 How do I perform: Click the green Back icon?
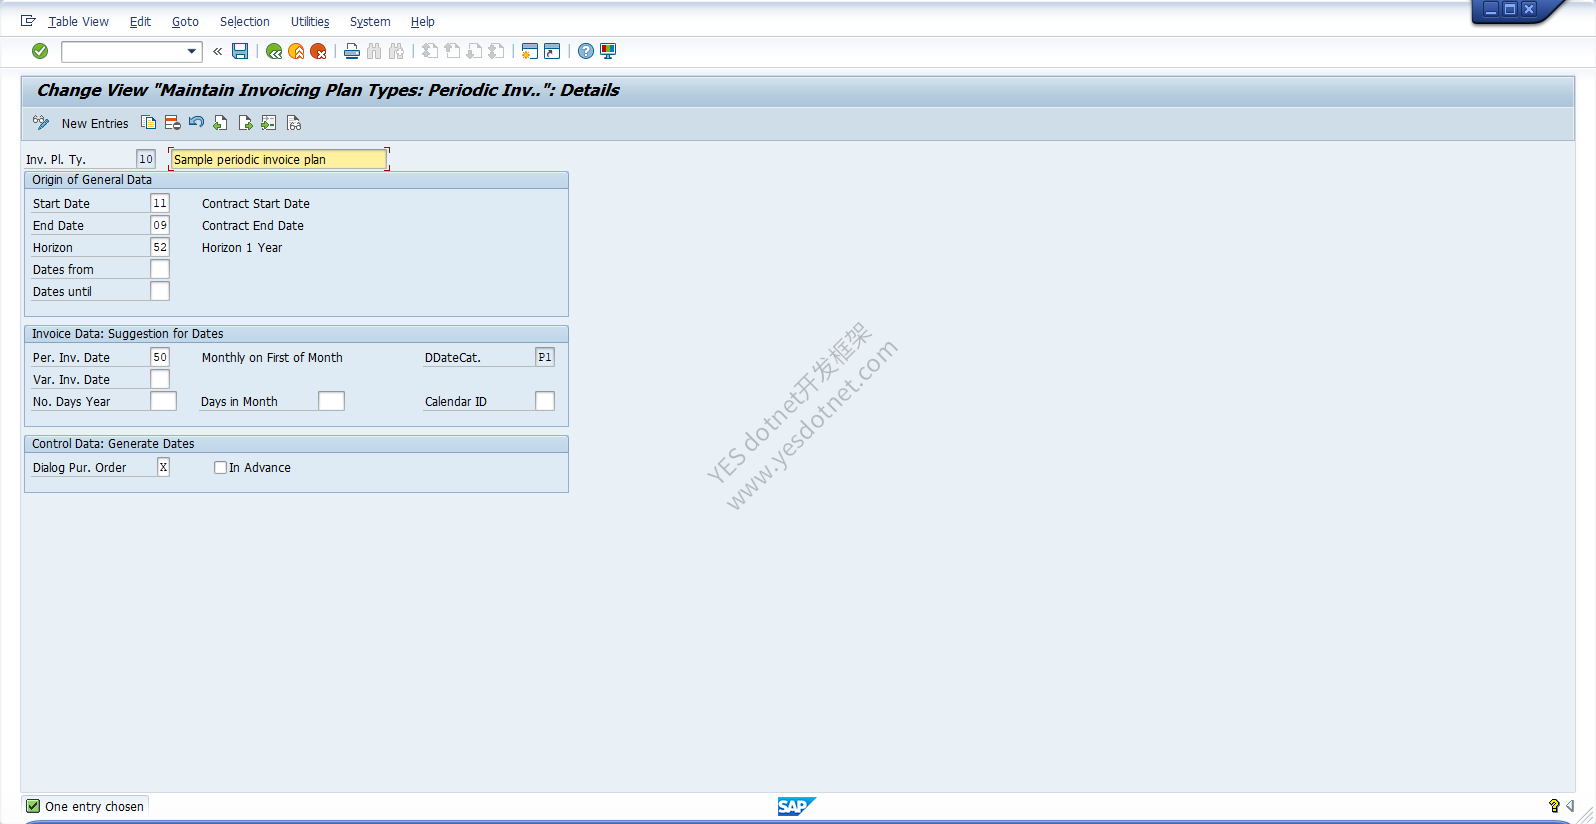(x=274, y=51)
